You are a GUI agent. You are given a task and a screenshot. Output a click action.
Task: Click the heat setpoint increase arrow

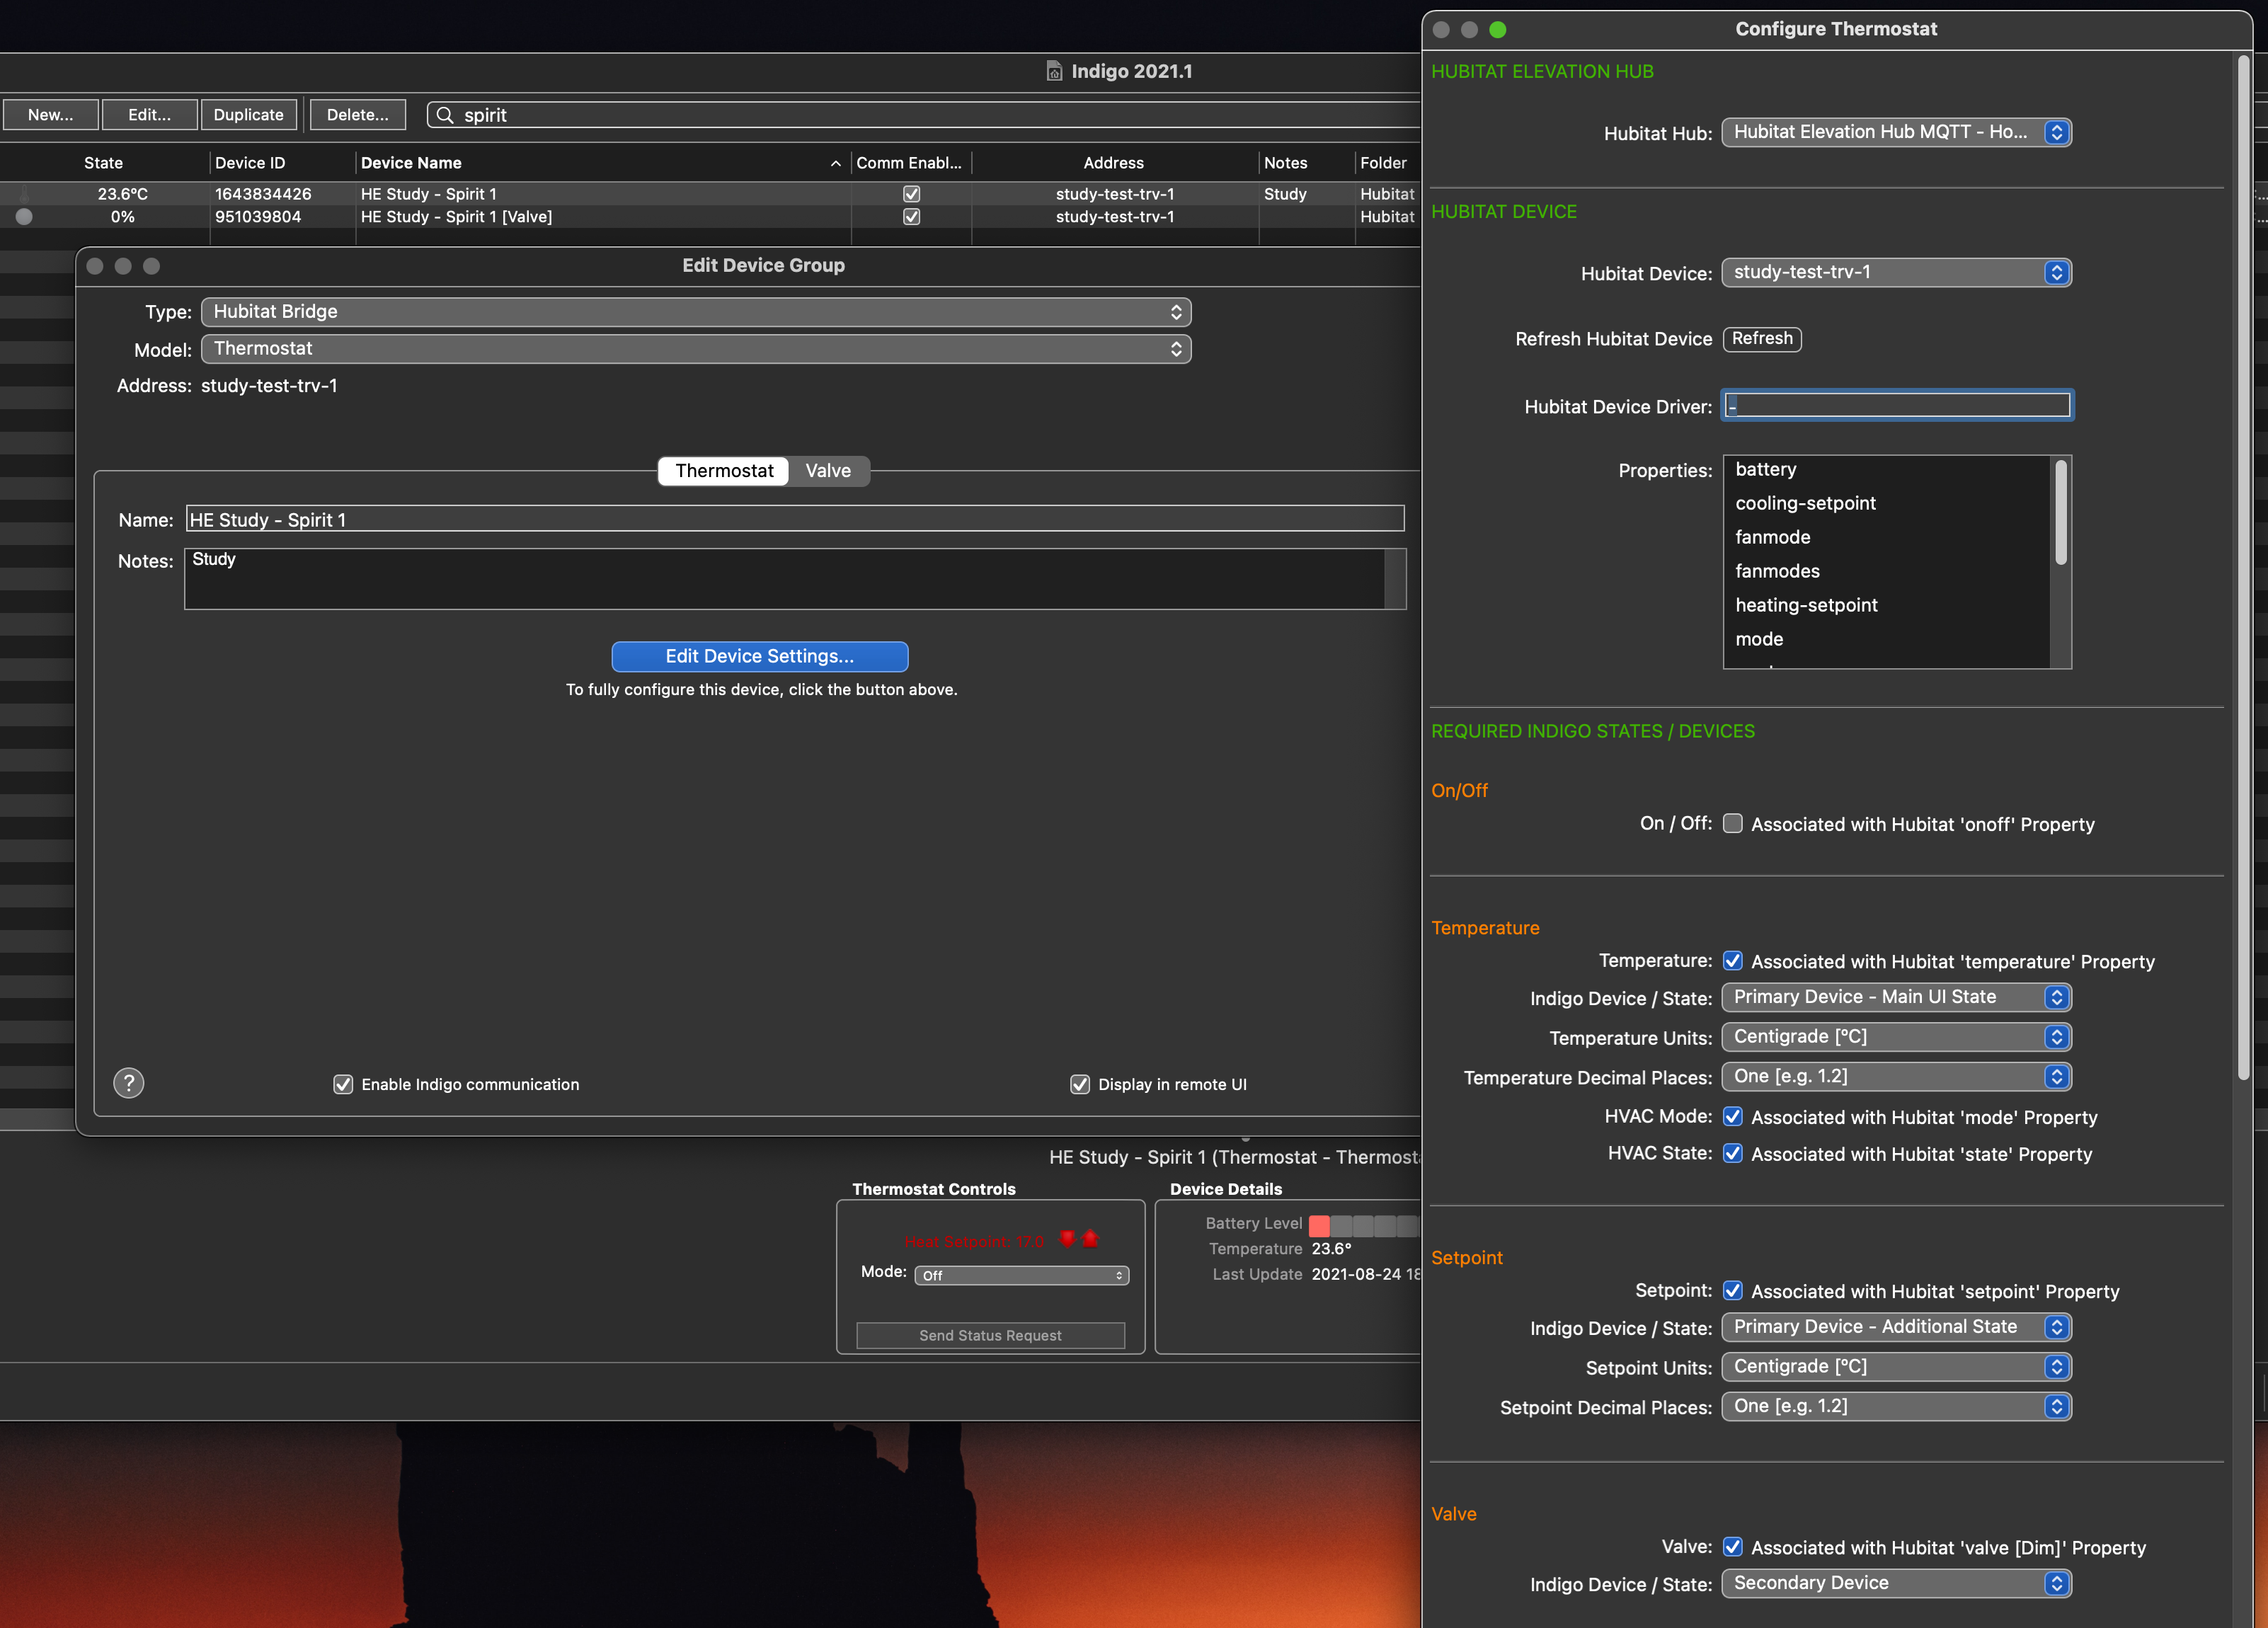click(1090, 1239)
